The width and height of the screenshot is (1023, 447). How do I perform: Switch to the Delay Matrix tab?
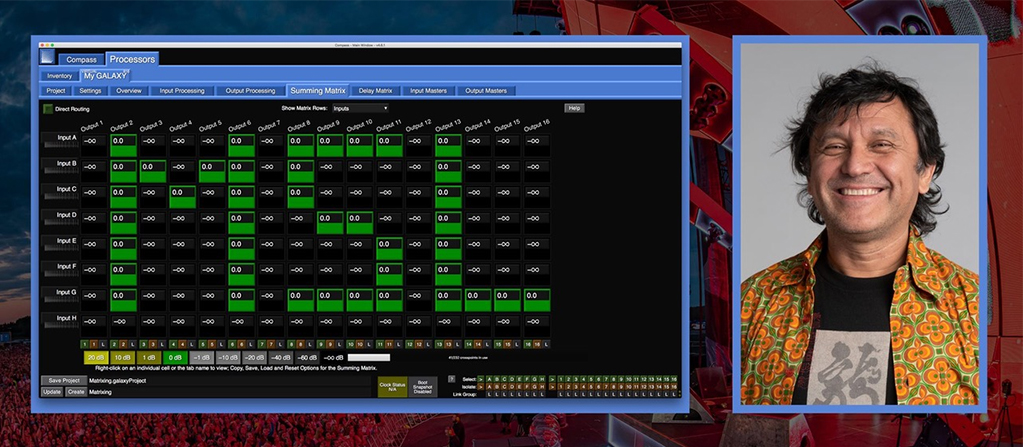click(x=376, y=90)
